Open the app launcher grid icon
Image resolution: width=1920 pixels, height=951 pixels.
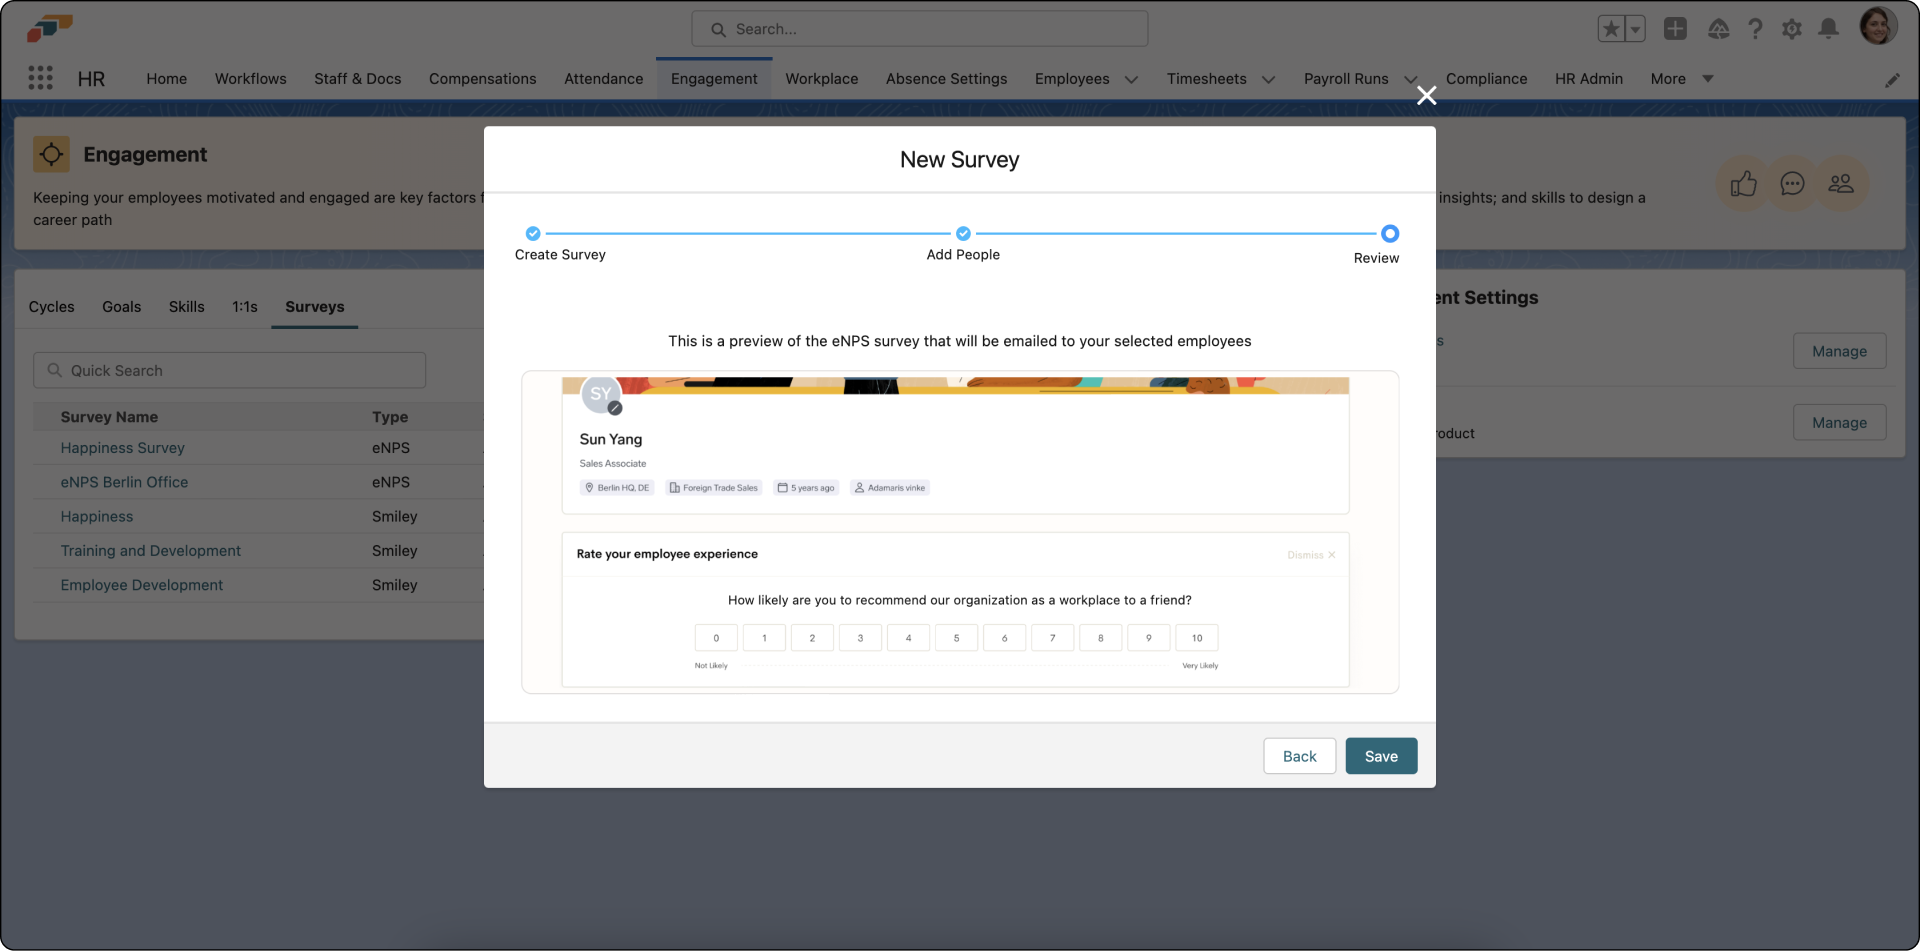pos(40,78)
